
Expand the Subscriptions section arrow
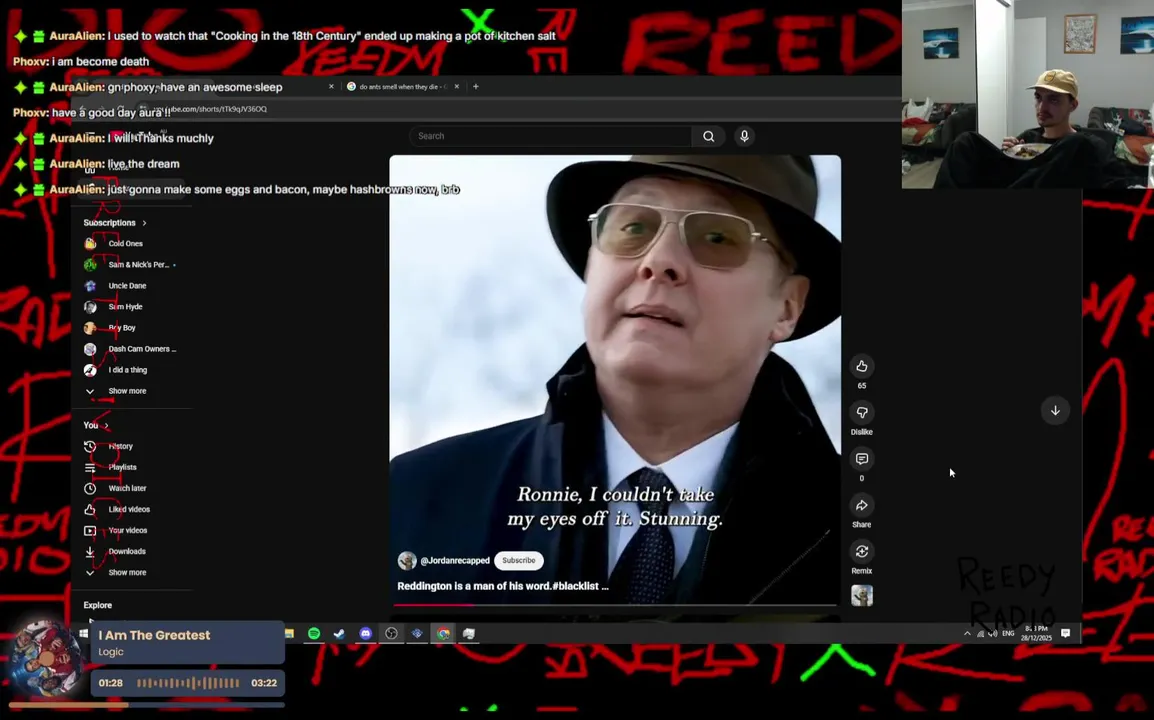click(x=144, y=222)
